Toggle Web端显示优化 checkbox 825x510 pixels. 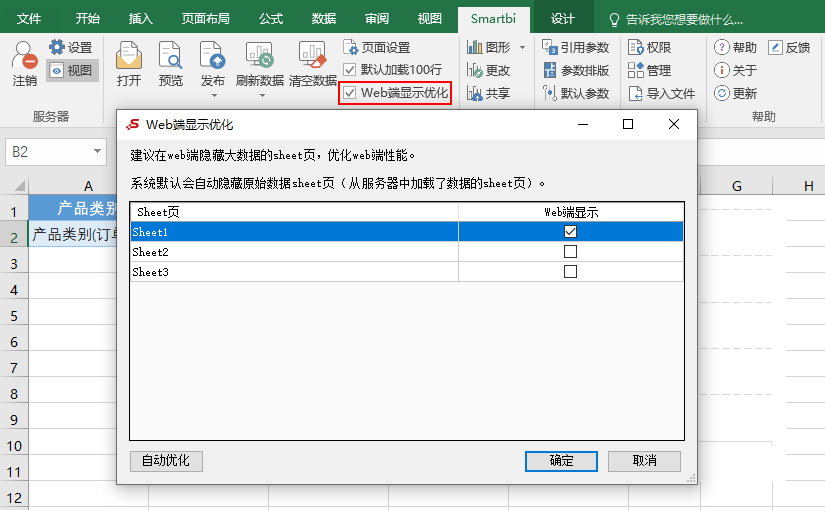(x=349, y=93)
